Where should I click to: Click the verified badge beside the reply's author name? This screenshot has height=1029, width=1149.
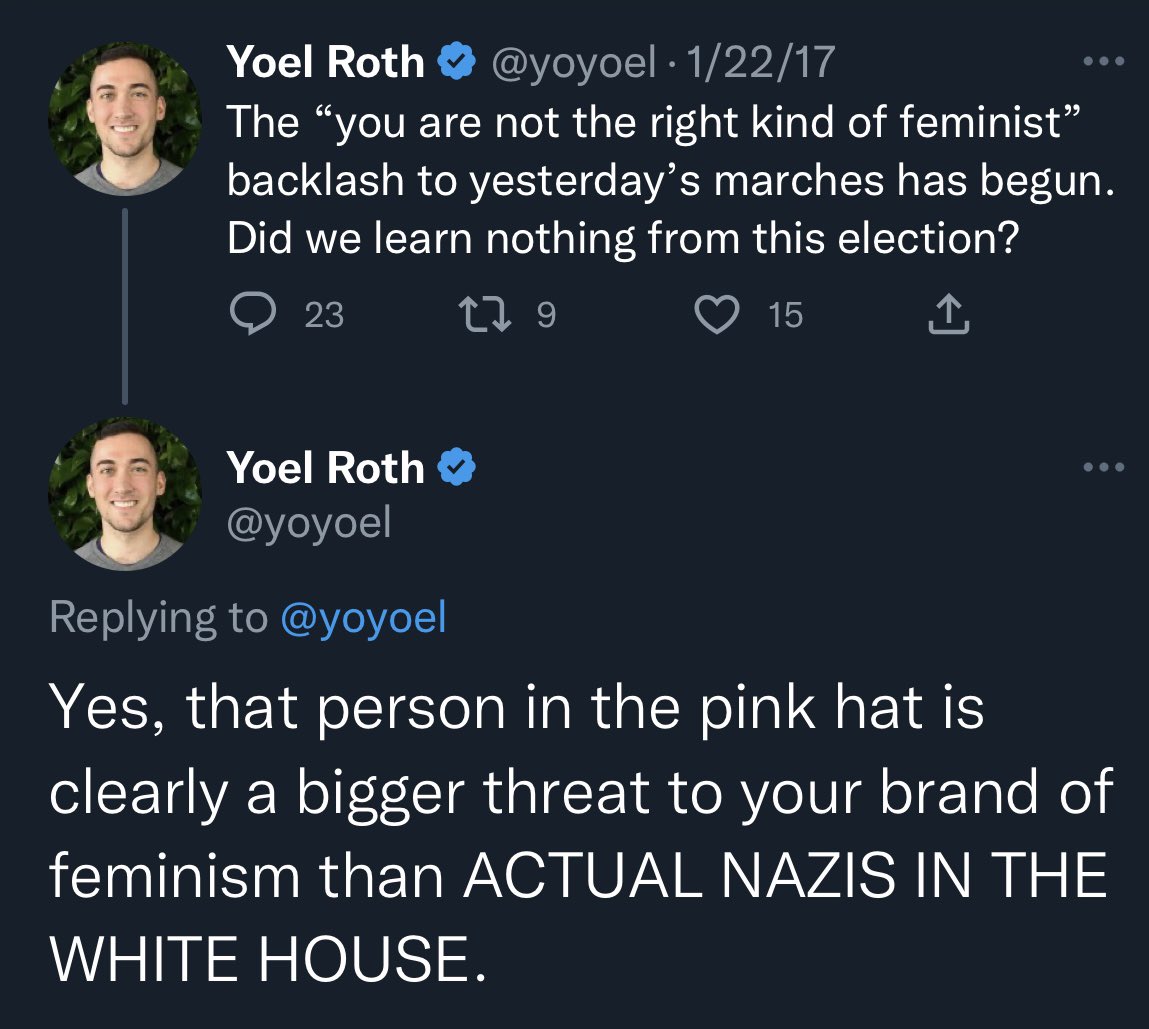[x=457, y=467]
